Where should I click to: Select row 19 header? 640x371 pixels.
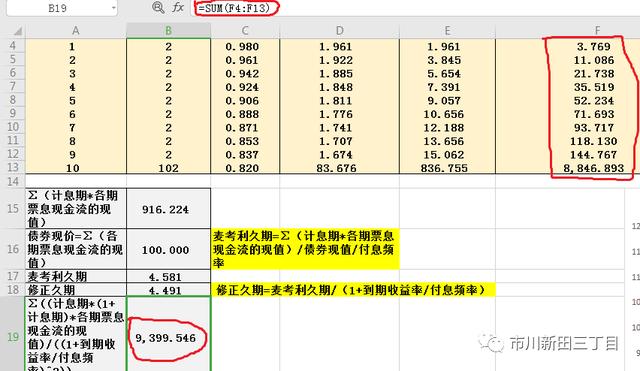[13, 337]
